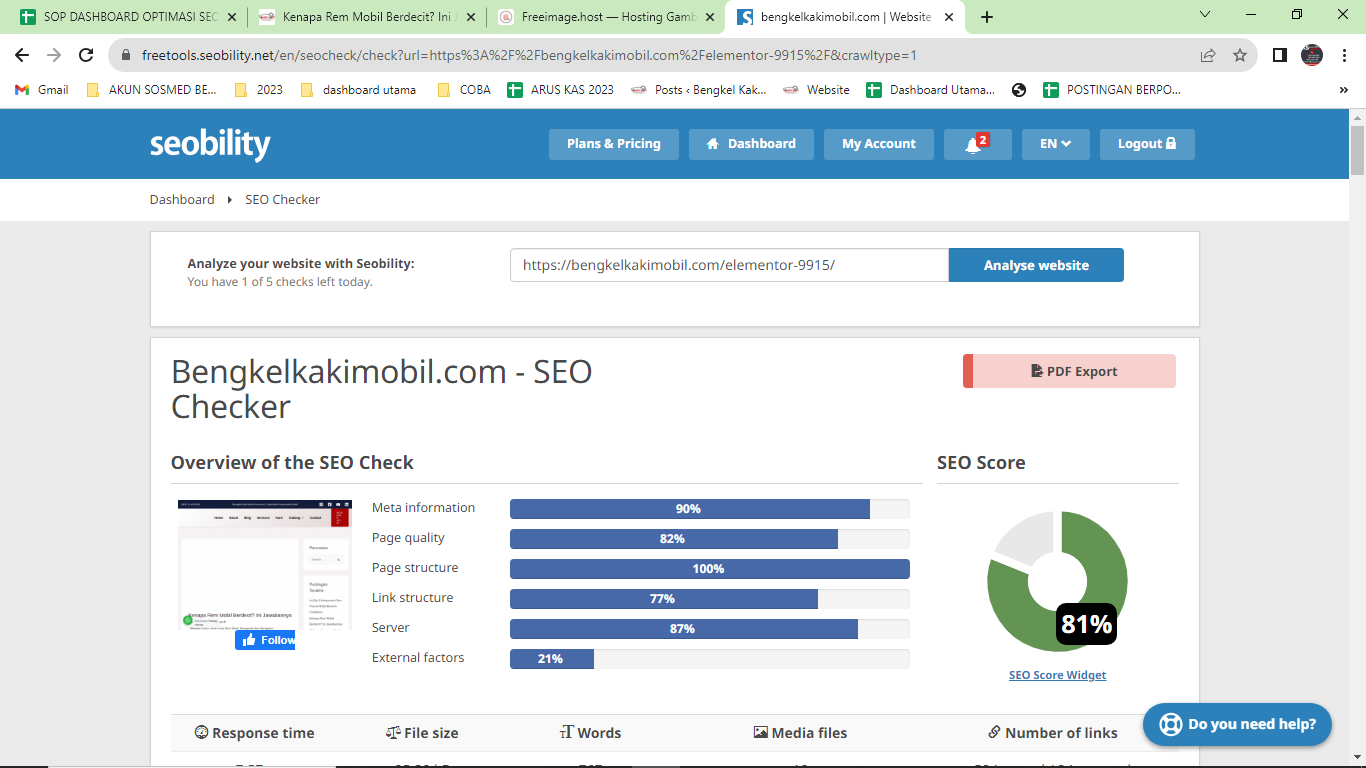
Task: Click the website preview thumbnail
Action: pos(265,565)
